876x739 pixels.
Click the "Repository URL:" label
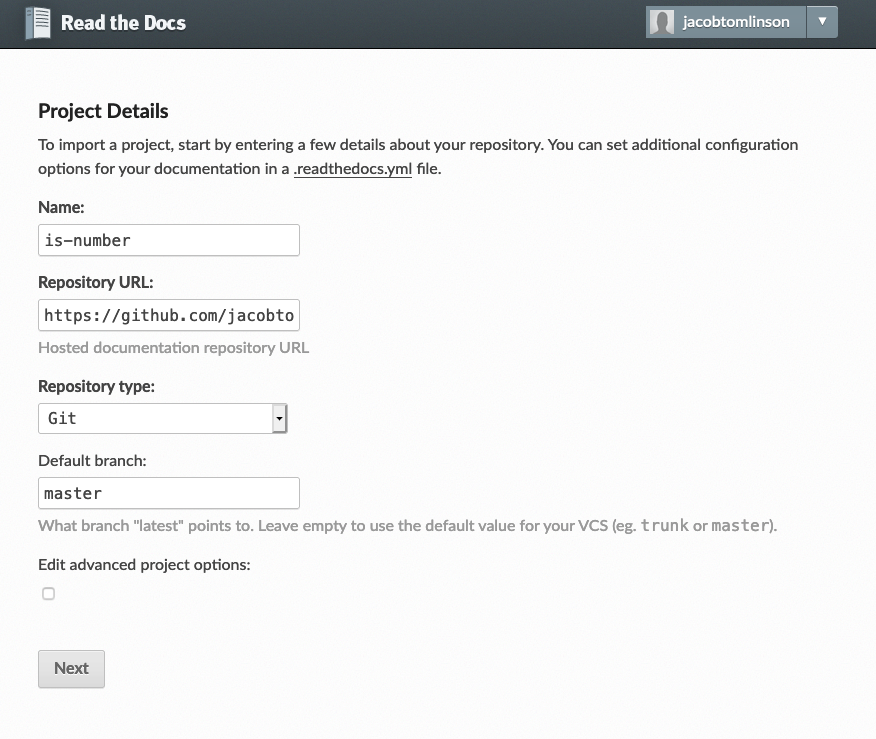[96, 283]
